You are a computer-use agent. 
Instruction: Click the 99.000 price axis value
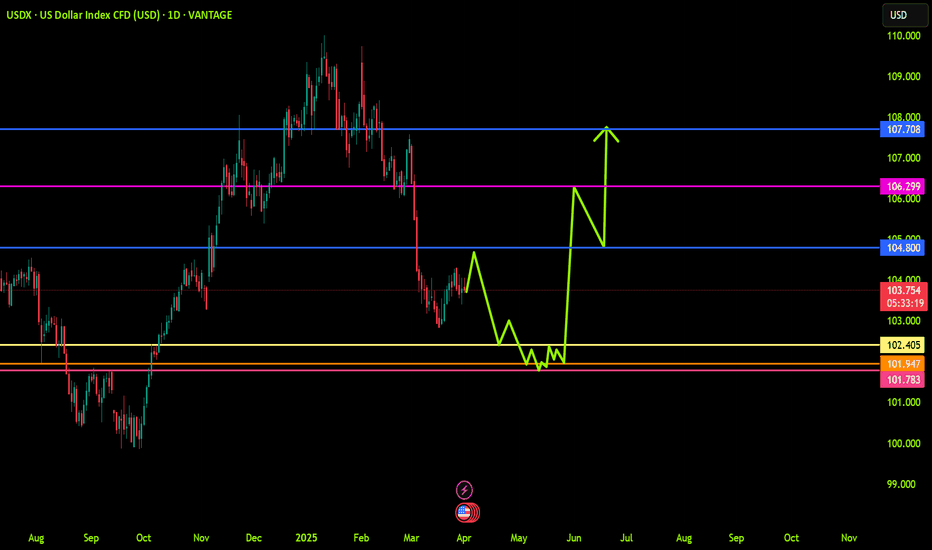pyautogui.click(x=901, y=484)
